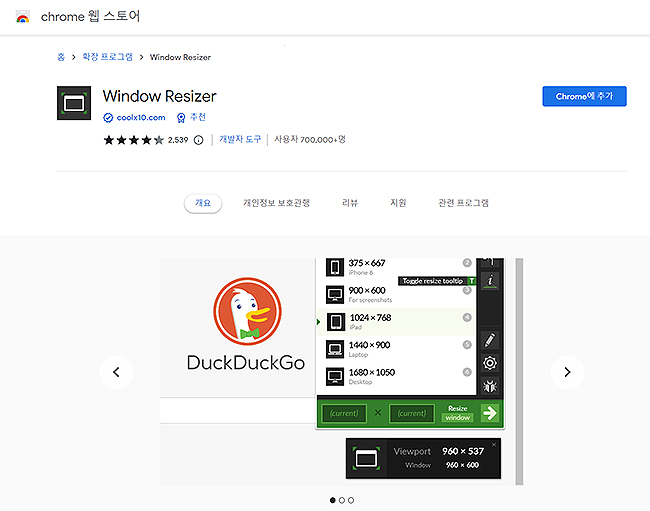Click the second (current) height field
This screenshot has width=650, height=511.
pyautogui.click(x=412, y=413)
